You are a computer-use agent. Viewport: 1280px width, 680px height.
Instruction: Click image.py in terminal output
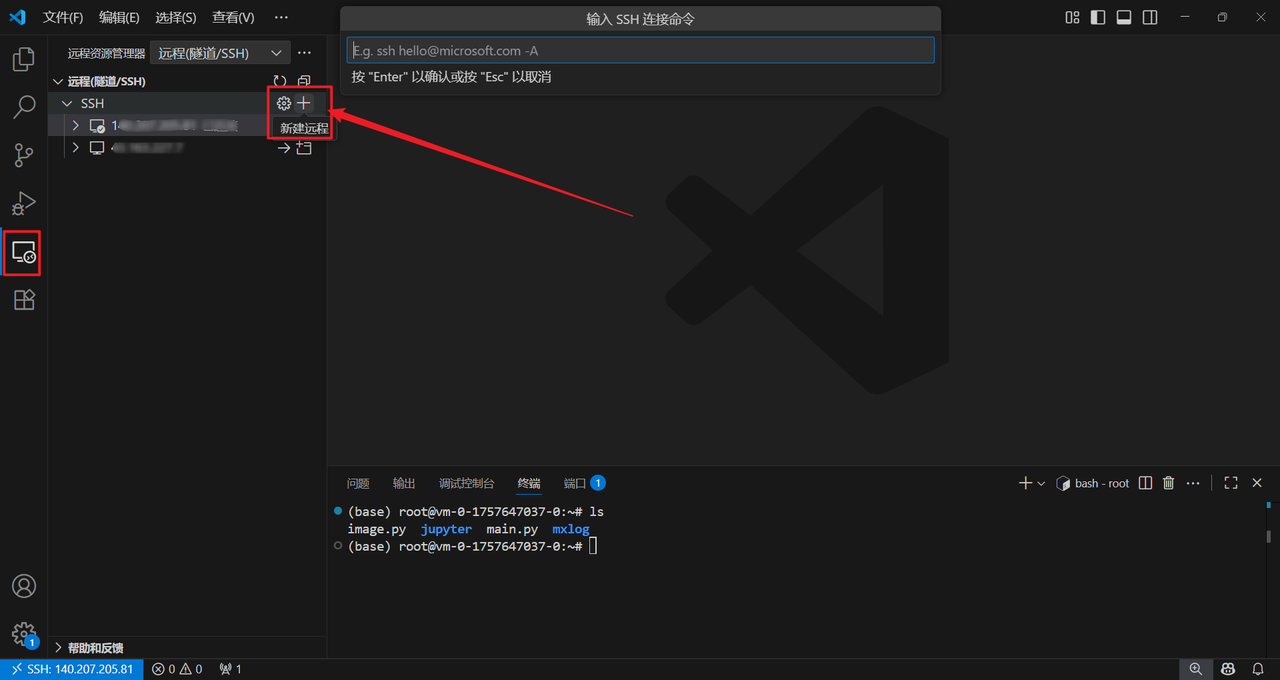[377, 529]
